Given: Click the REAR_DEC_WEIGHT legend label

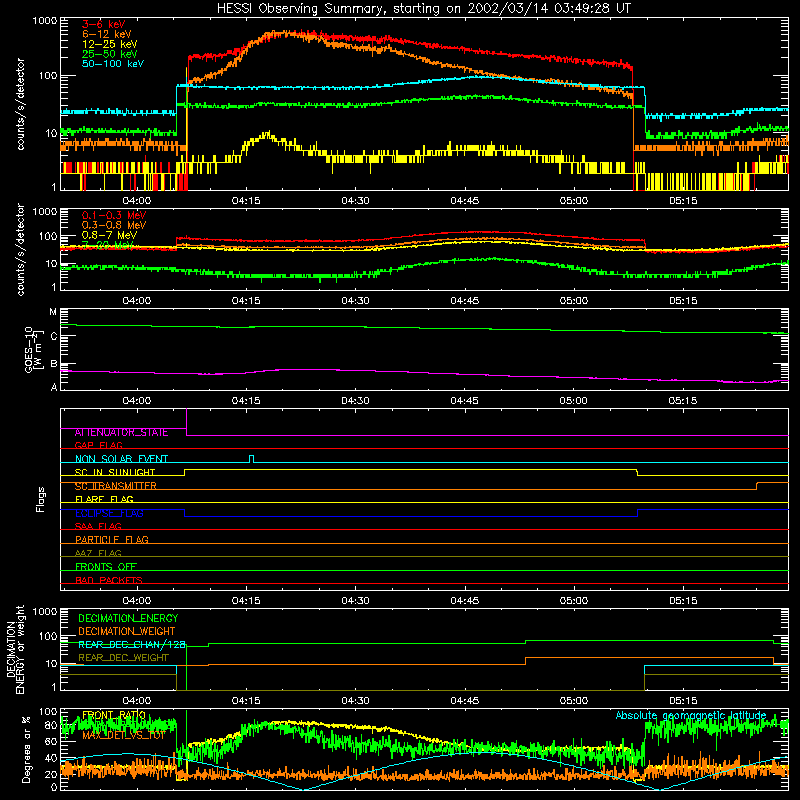Looking at the screenshot, I should coord(123,658).
